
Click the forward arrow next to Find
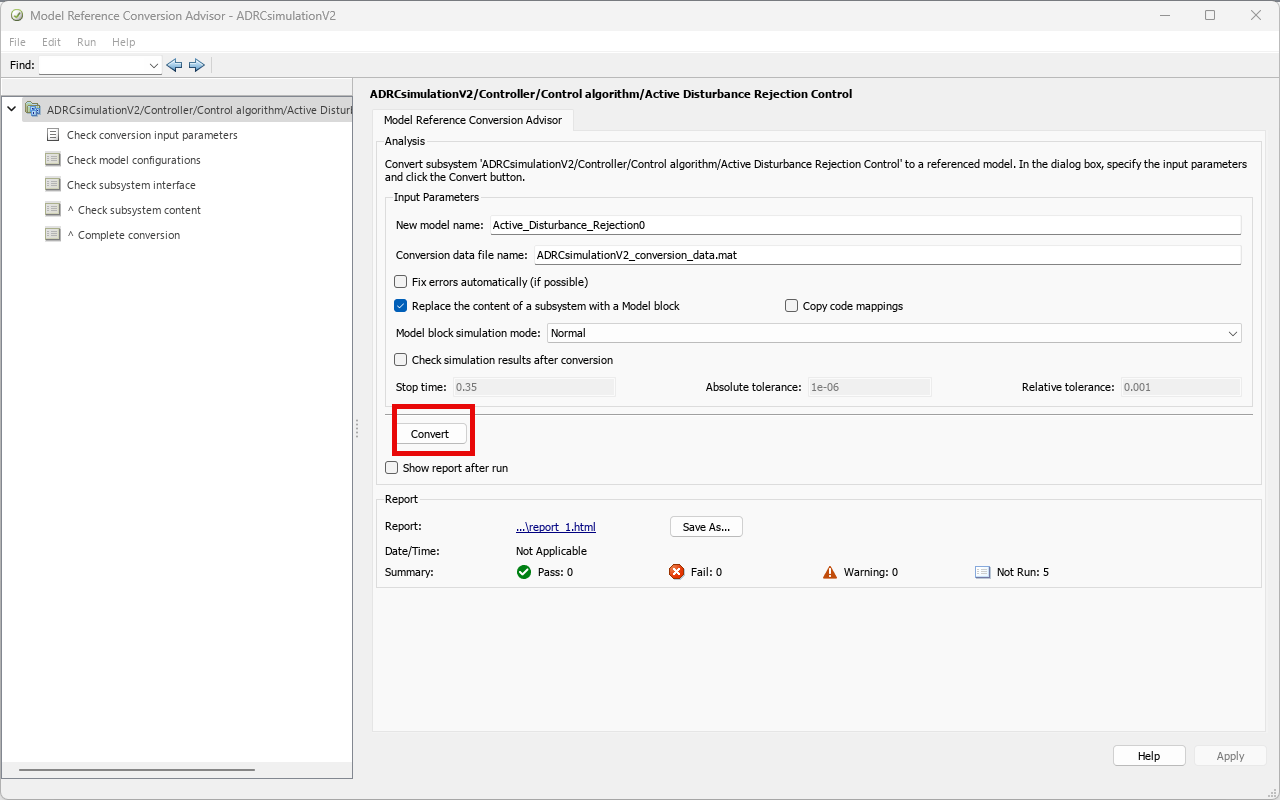pyautogui.click(x=197, y=65)
